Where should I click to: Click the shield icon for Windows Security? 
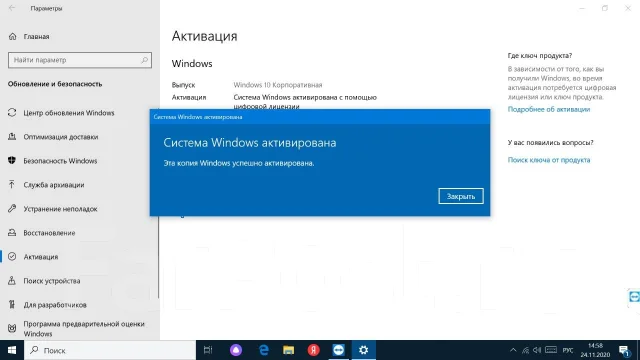[12, 160]
